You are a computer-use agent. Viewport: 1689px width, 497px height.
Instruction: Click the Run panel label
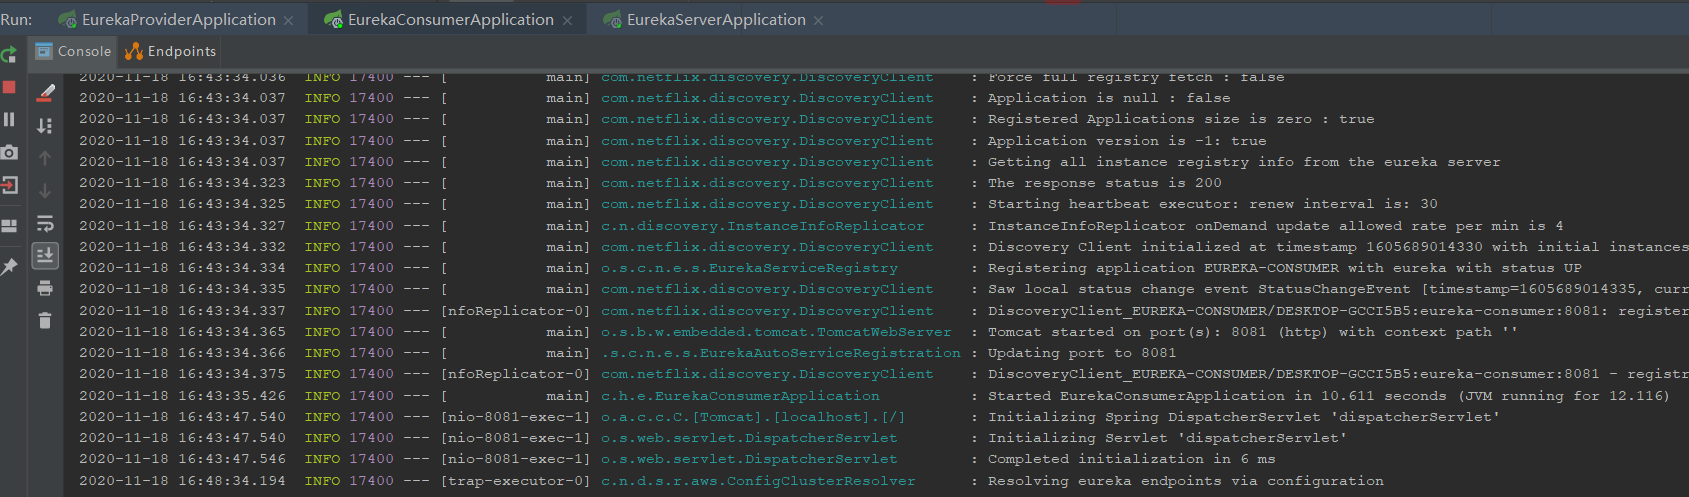[x=16, y=20]
